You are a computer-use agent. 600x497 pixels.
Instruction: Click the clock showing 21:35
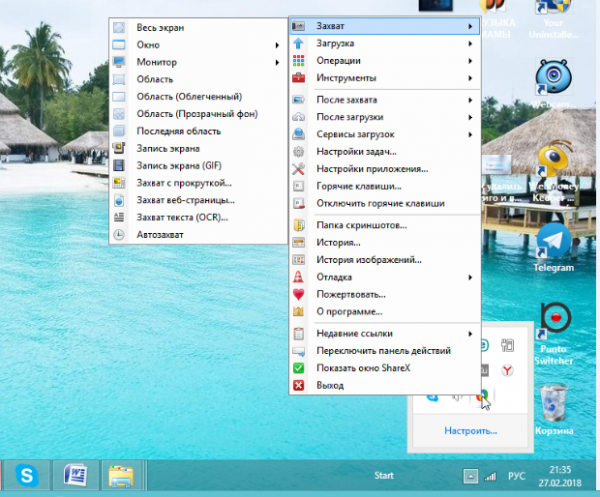[560, 470]
